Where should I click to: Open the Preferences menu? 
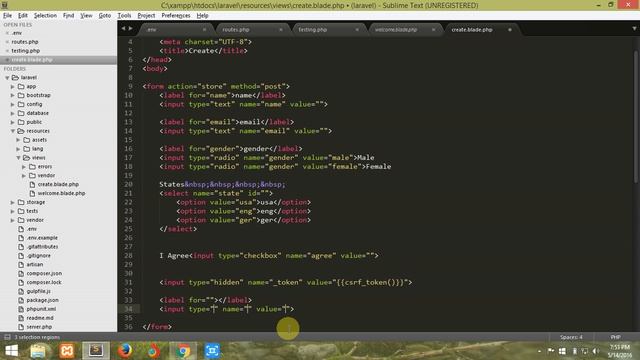tap(176, 16)
